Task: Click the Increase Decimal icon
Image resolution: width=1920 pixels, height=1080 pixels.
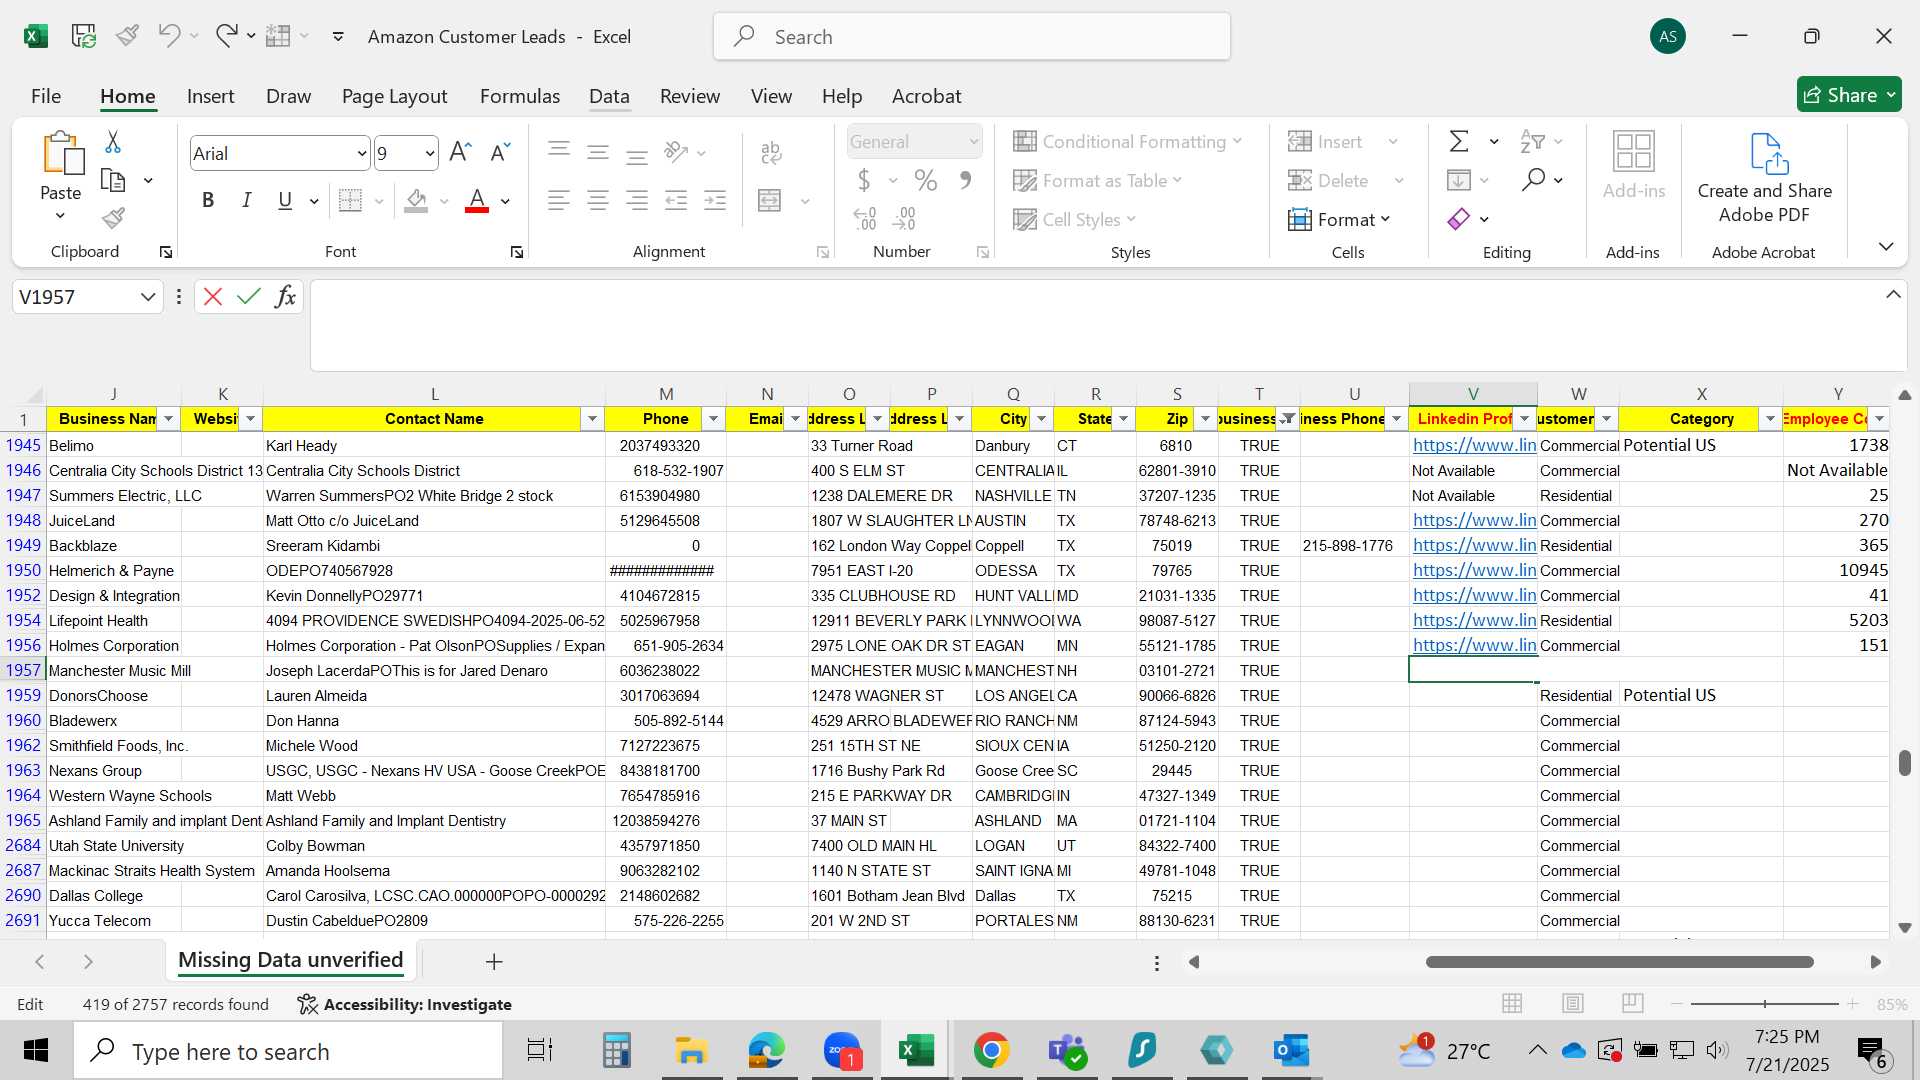Action: coord(865,218)
